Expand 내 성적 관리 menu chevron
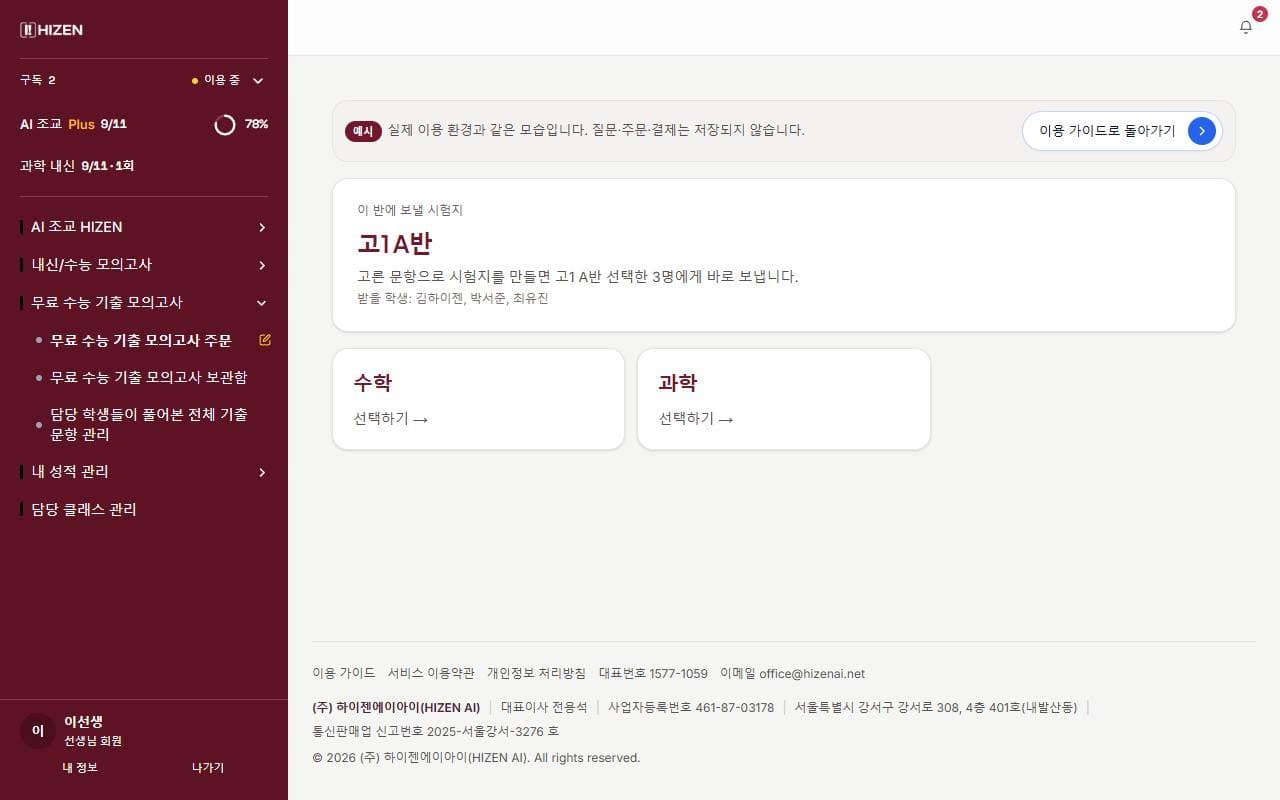The height and width of the screenshot is (800, 1280). click(x=262, y=472)
